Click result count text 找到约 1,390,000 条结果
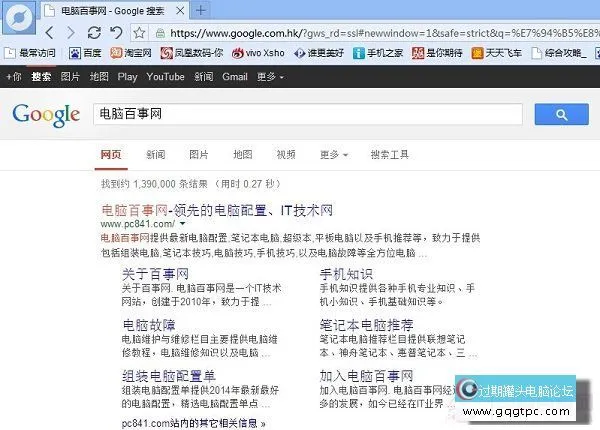This screenshot has width=600, height=430. 154,184
